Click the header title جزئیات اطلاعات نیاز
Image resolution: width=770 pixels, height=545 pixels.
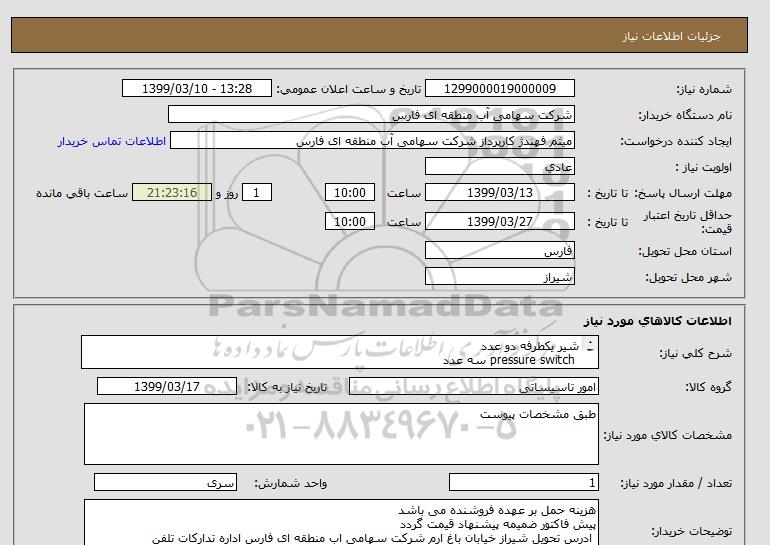click(x=671, y=36)
